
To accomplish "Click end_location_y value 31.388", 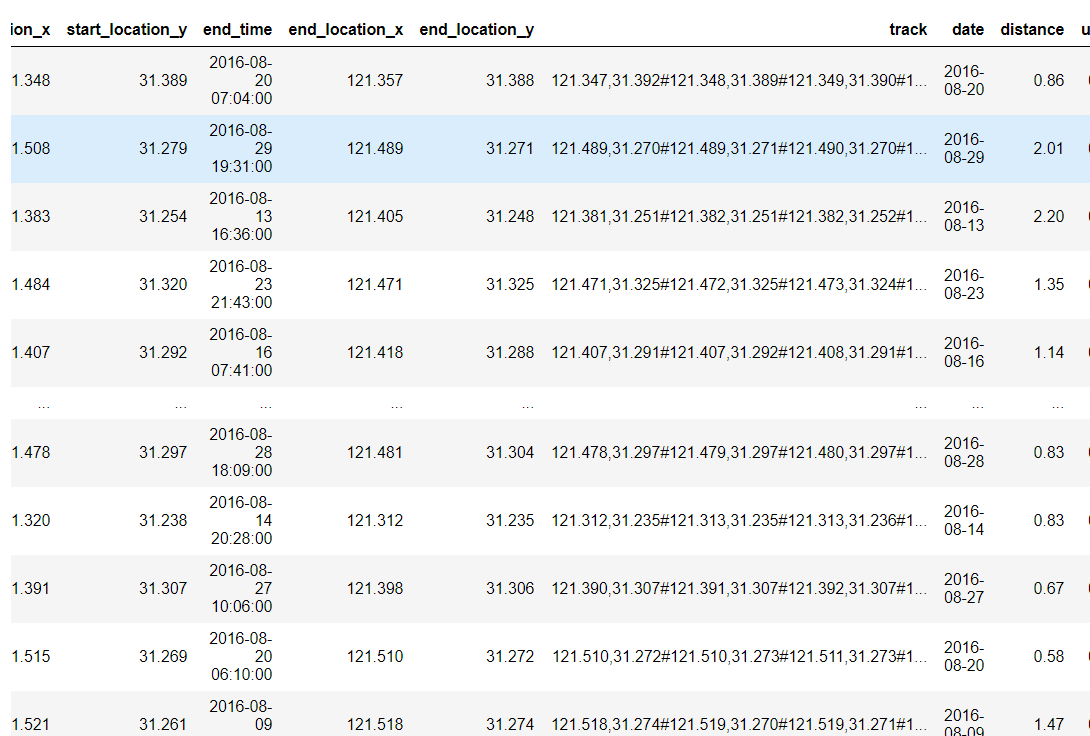I will 510,81.
